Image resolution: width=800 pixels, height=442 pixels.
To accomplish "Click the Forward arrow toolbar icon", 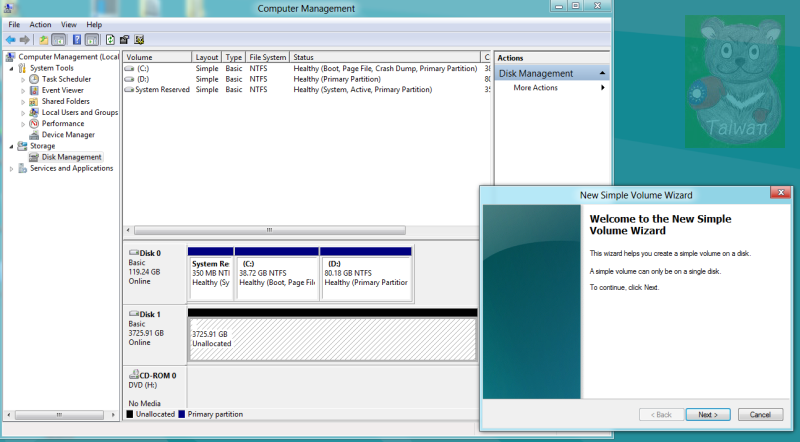I will [x=24, y=40].
